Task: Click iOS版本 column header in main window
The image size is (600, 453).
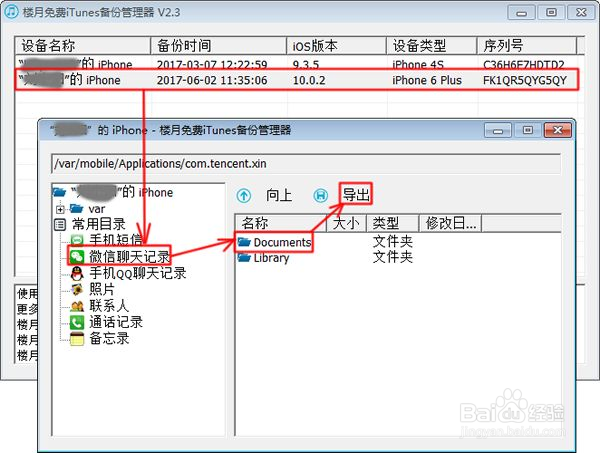Action: click(x=336, y=46)
